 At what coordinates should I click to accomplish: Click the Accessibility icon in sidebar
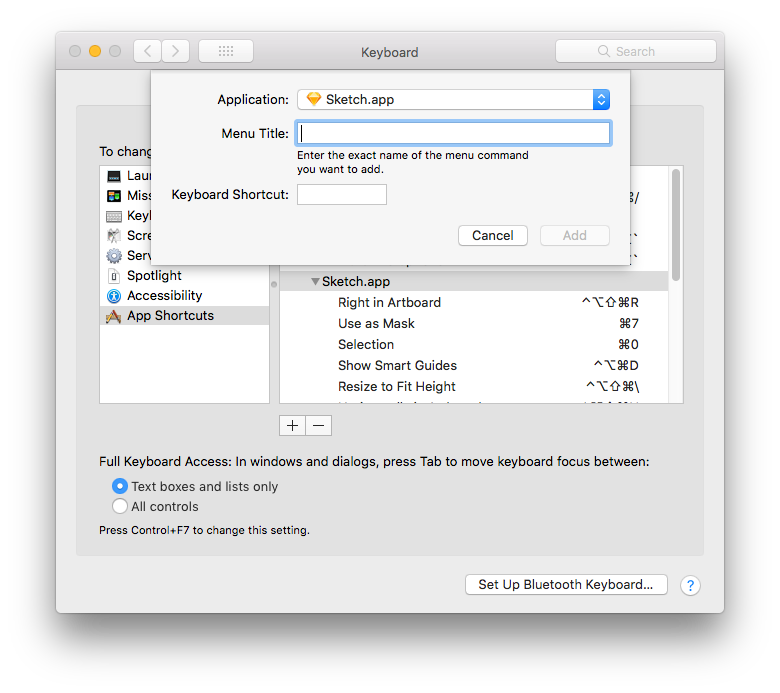(114, 296)
